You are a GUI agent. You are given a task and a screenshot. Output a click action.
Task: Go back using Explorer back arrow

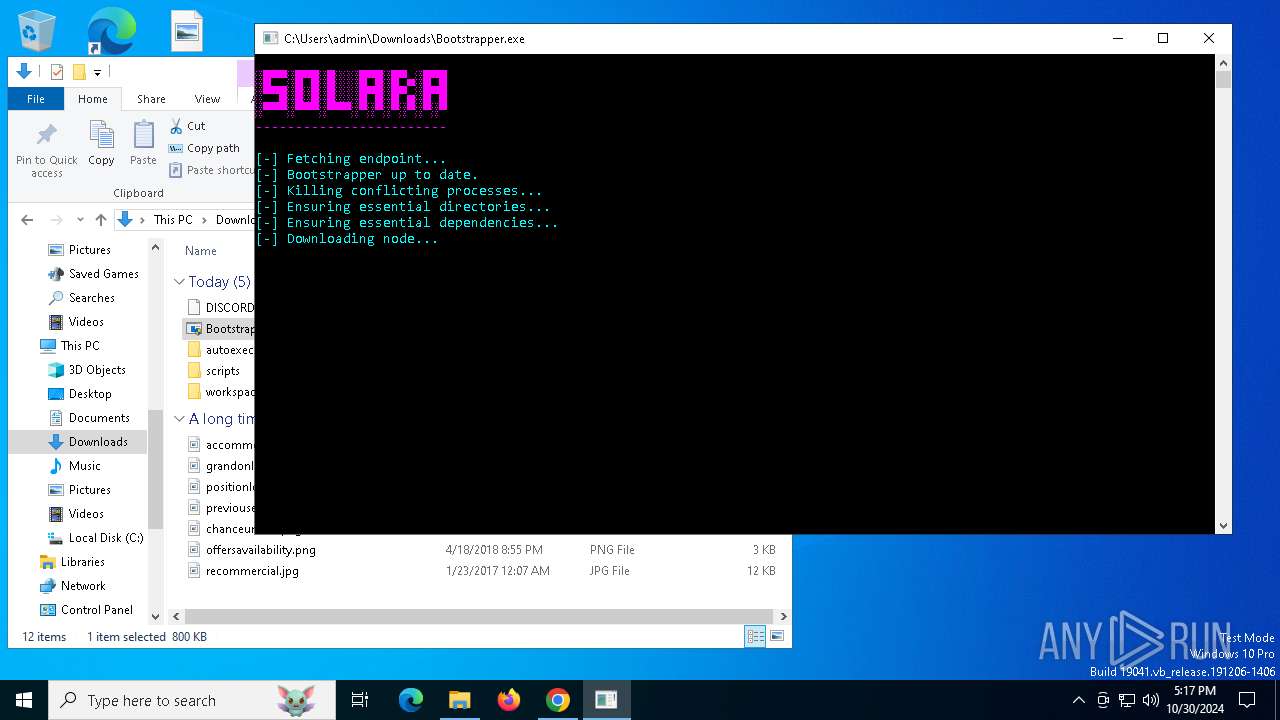click(x=27, y=220)
